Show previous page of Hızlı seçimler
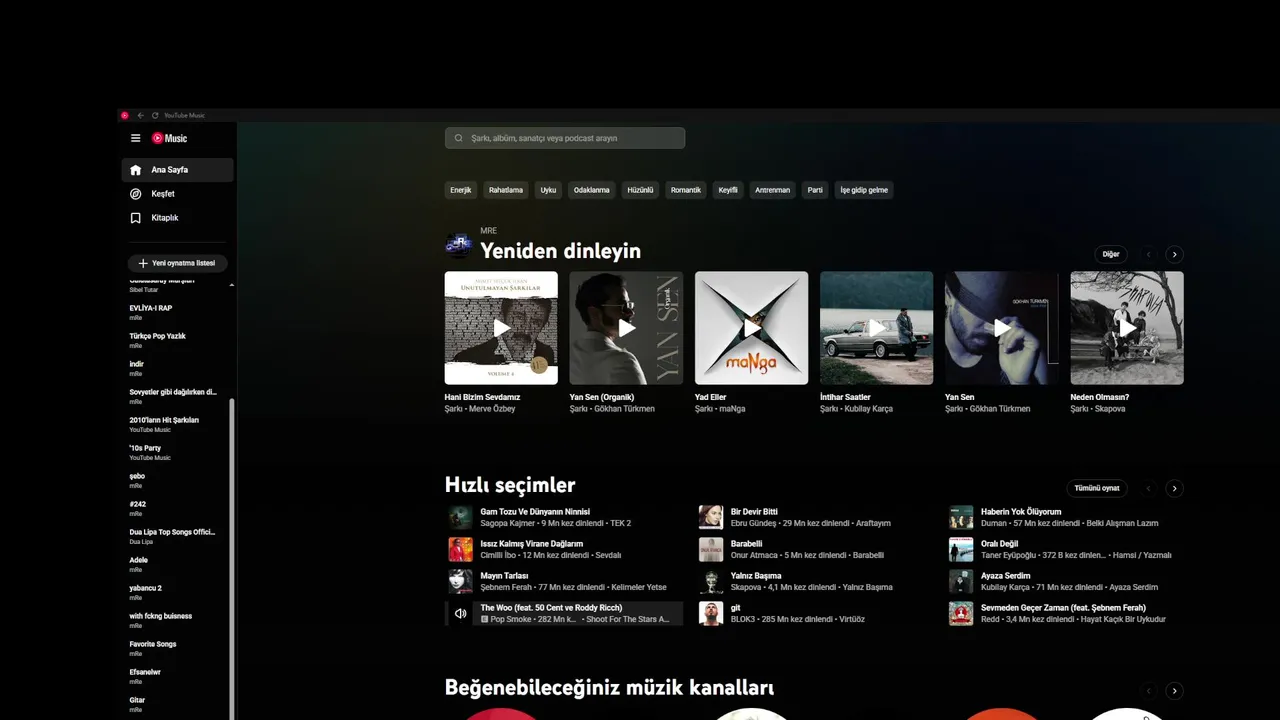The height and width of the screenshot is (720, 1280). pos(1149,489)
